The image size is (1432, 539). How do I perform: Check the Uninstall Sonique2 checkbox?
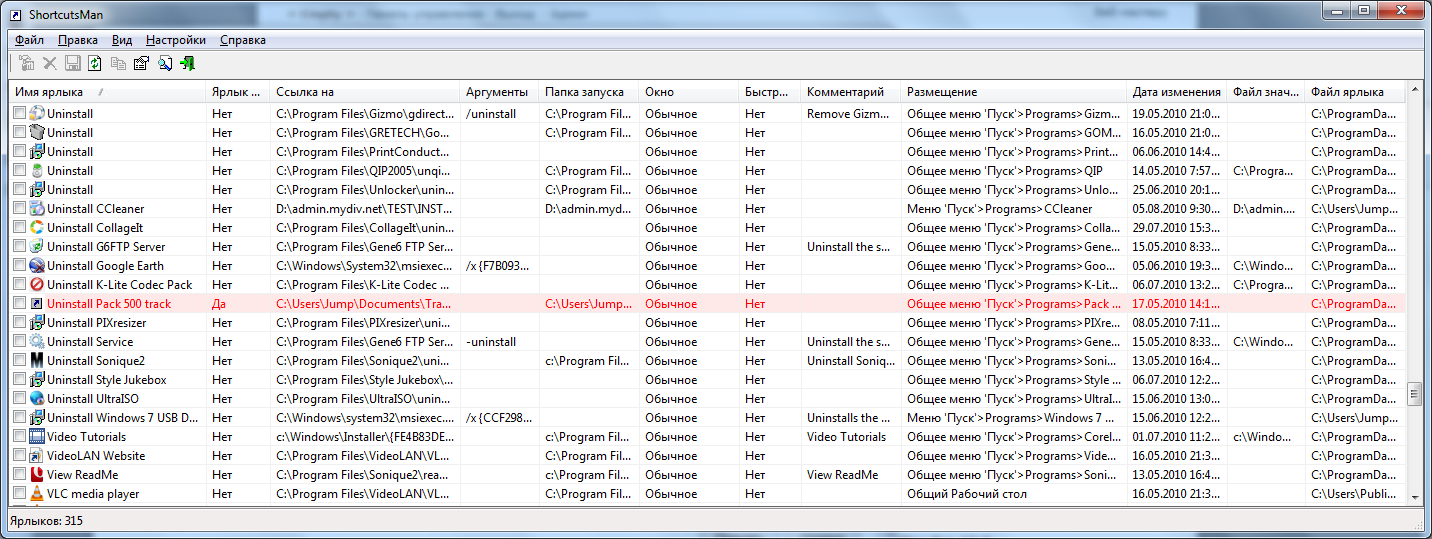point(19,361)
